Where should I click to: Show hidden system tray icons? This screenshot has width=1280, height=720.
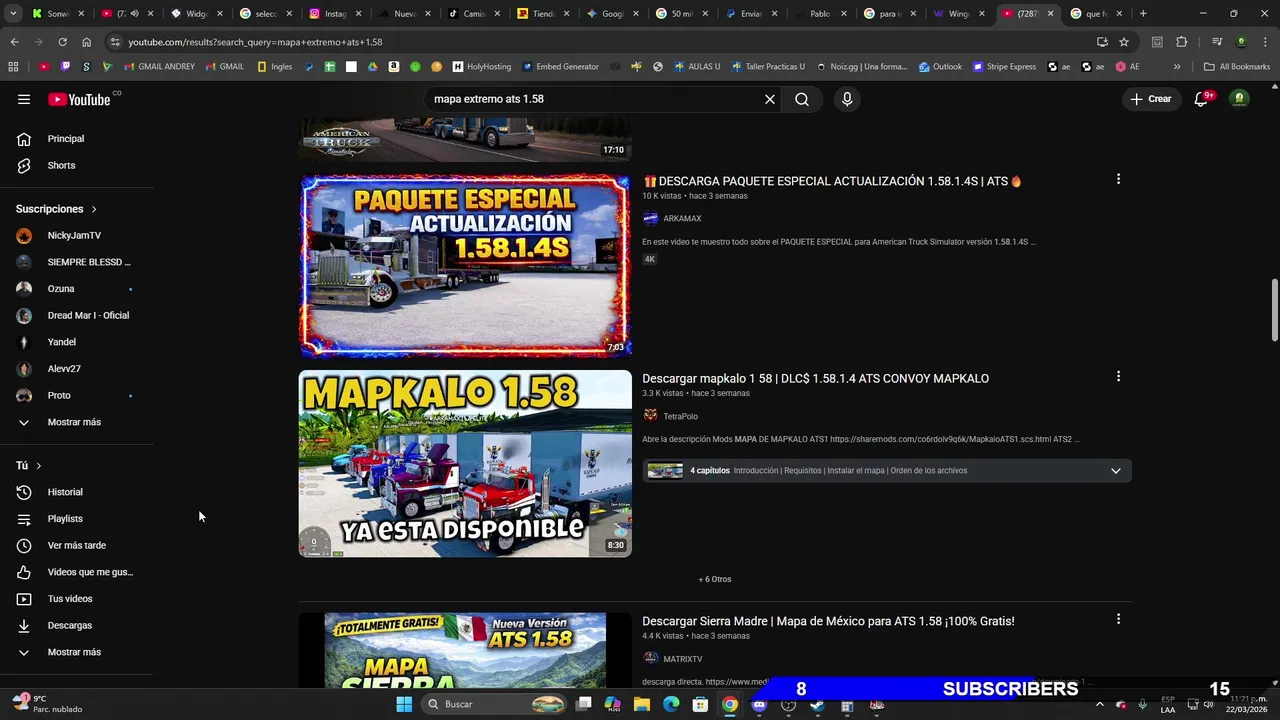1099,704
